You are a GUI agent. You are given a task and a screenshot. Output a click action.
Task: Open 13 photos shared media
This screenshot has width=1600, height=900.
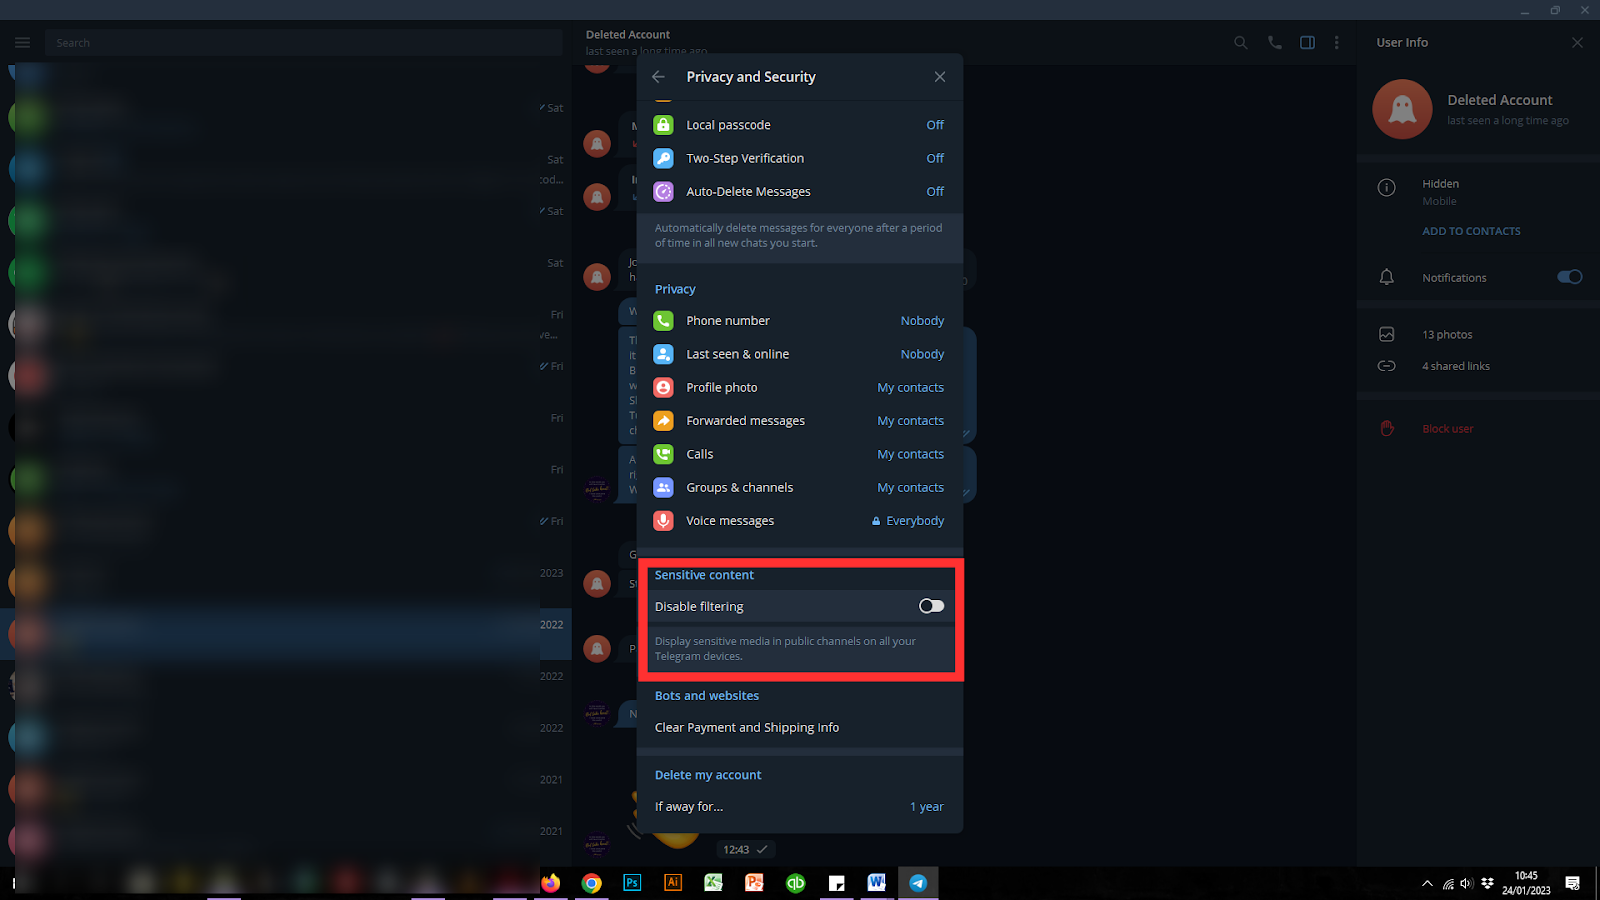click(x=1447, y=335)
